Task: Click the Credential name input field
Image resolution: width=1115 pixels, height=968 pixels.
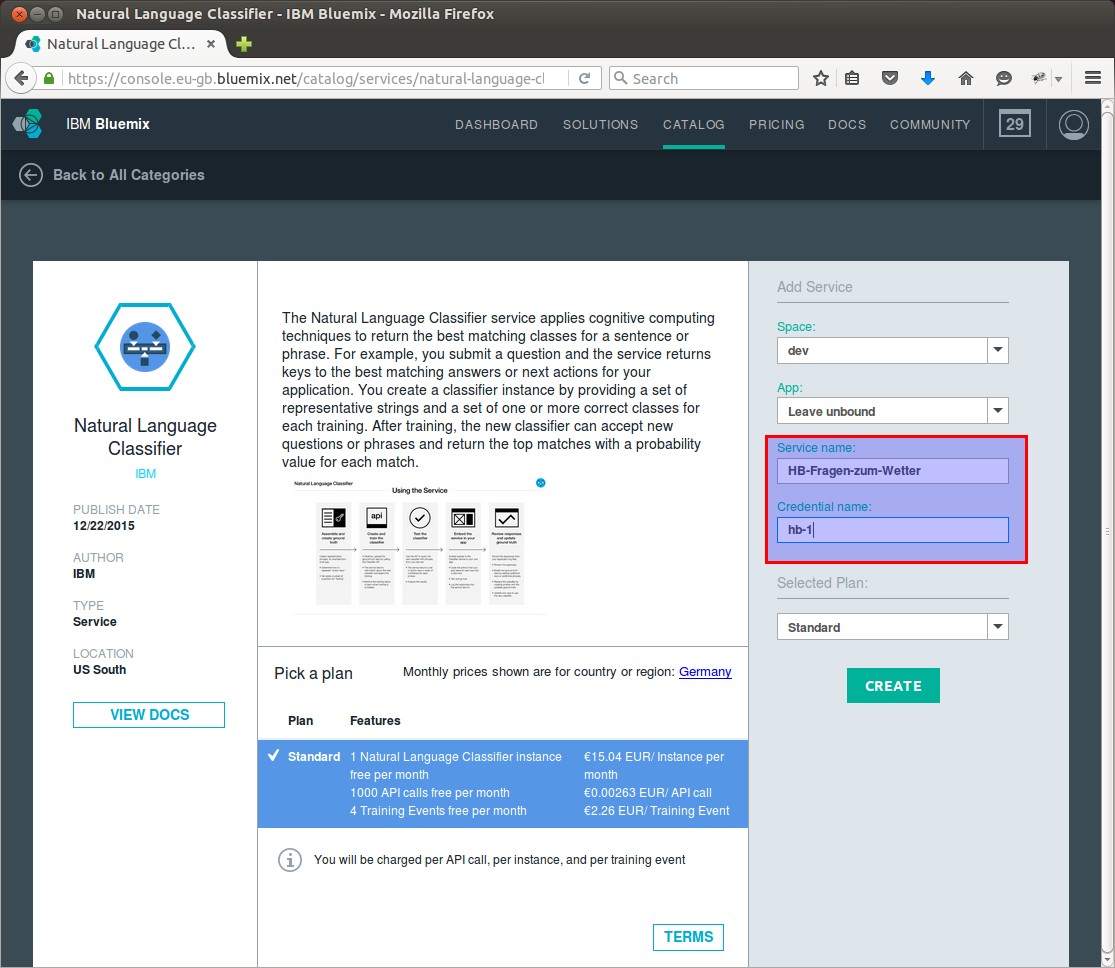Action: click(x=892, y=530)
